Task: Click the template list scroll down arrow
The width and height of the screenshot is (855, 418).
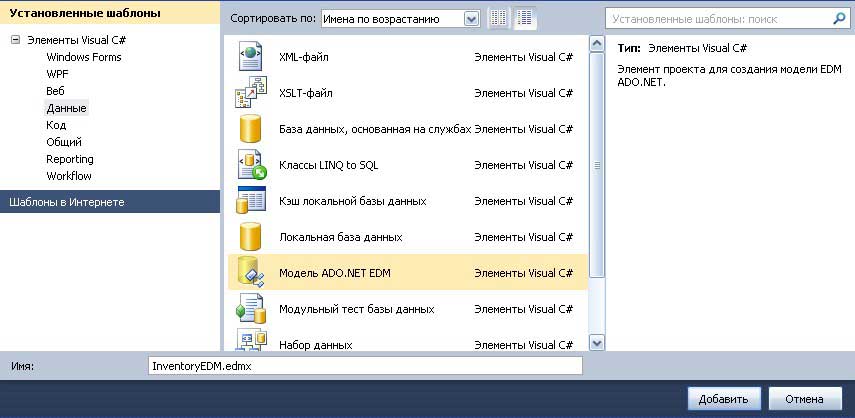Action: pos(597,342)
